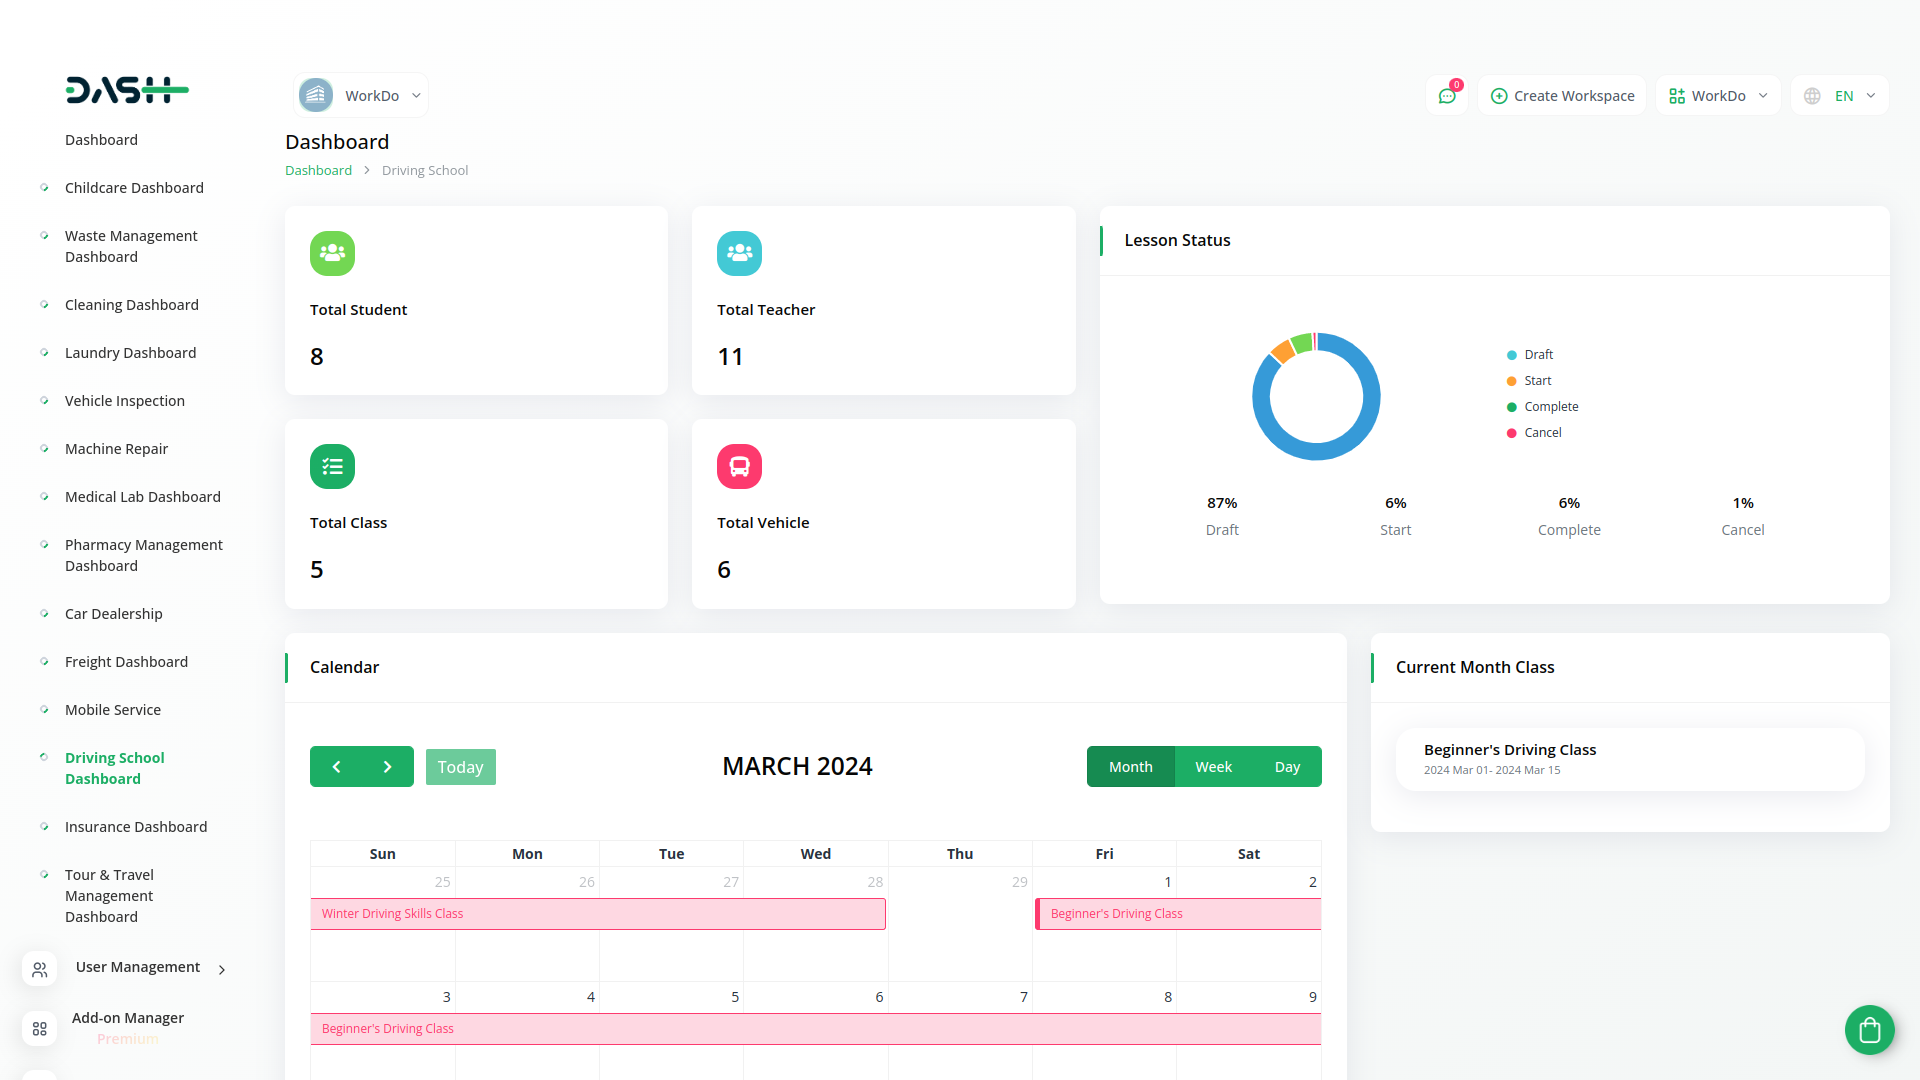The width and height of the screenshot is (1920, 1080).
Task: Go to next month in calendar
Action: click(388, 767)
